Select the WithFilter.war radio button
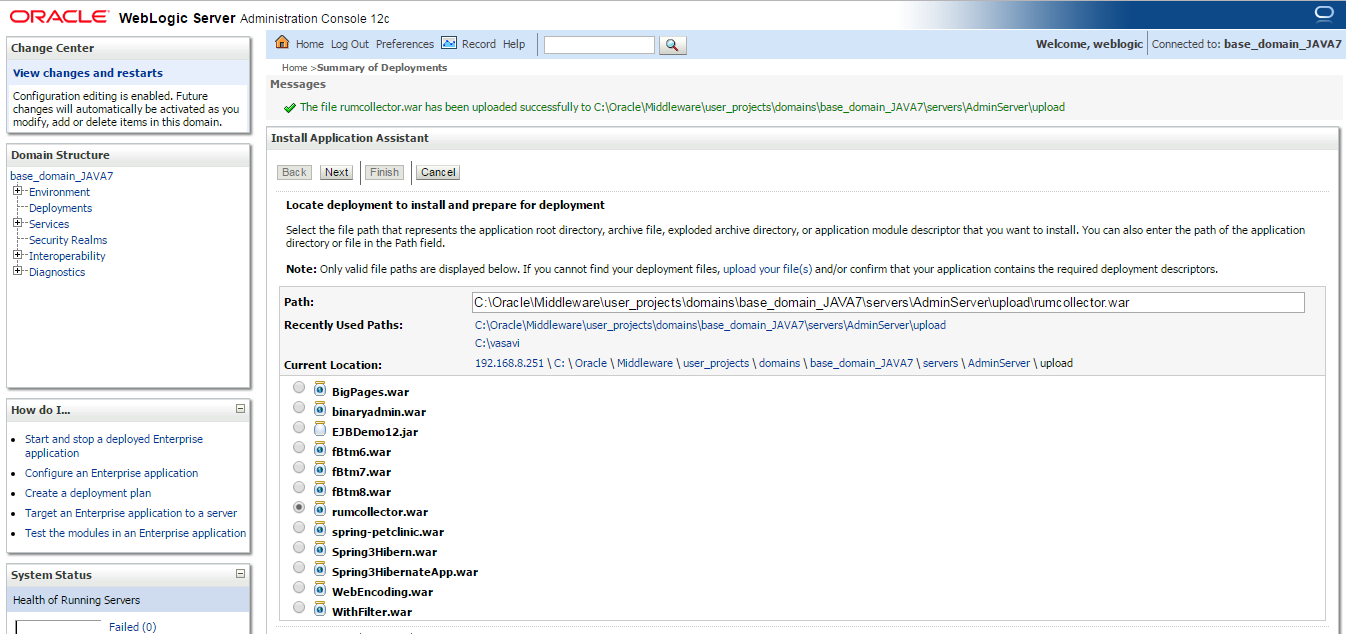This screenshot has height=634, width=1346. pos(299,608)
